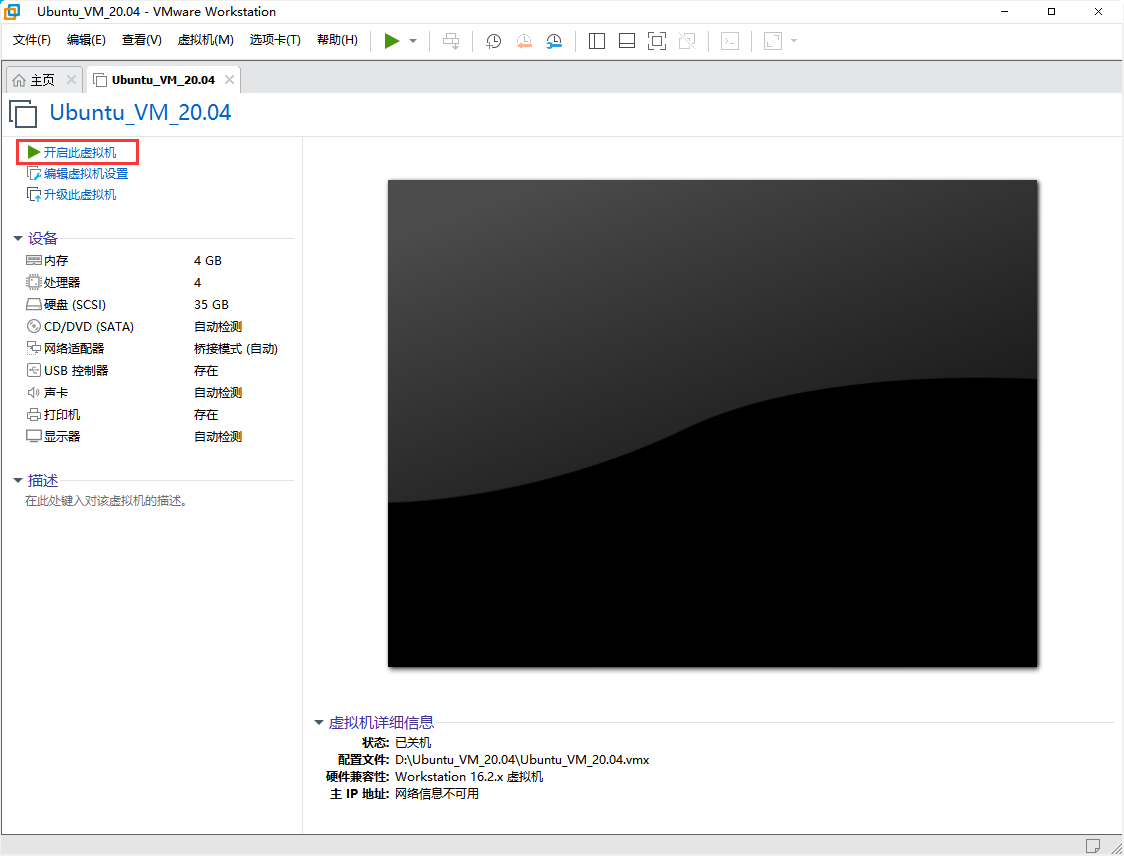Open the 编辑(E) menu
The image size is (1124, 856).
pyautogui.click(x=86, y=39)
